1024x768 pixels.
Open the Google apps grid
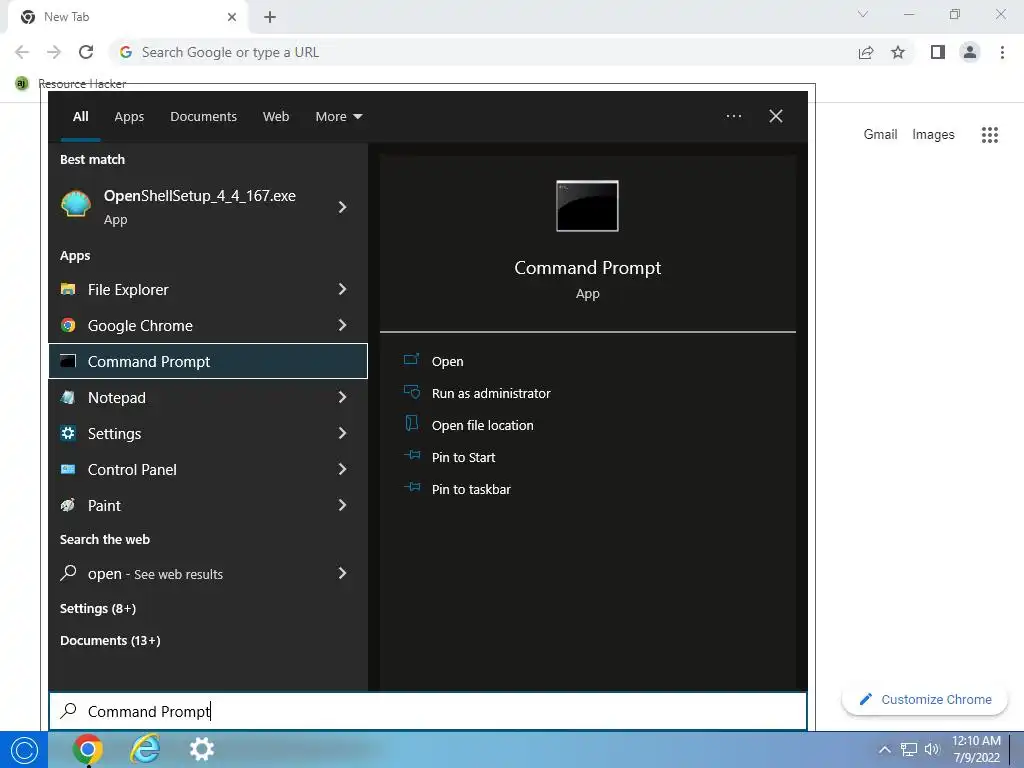click(990, 135)
